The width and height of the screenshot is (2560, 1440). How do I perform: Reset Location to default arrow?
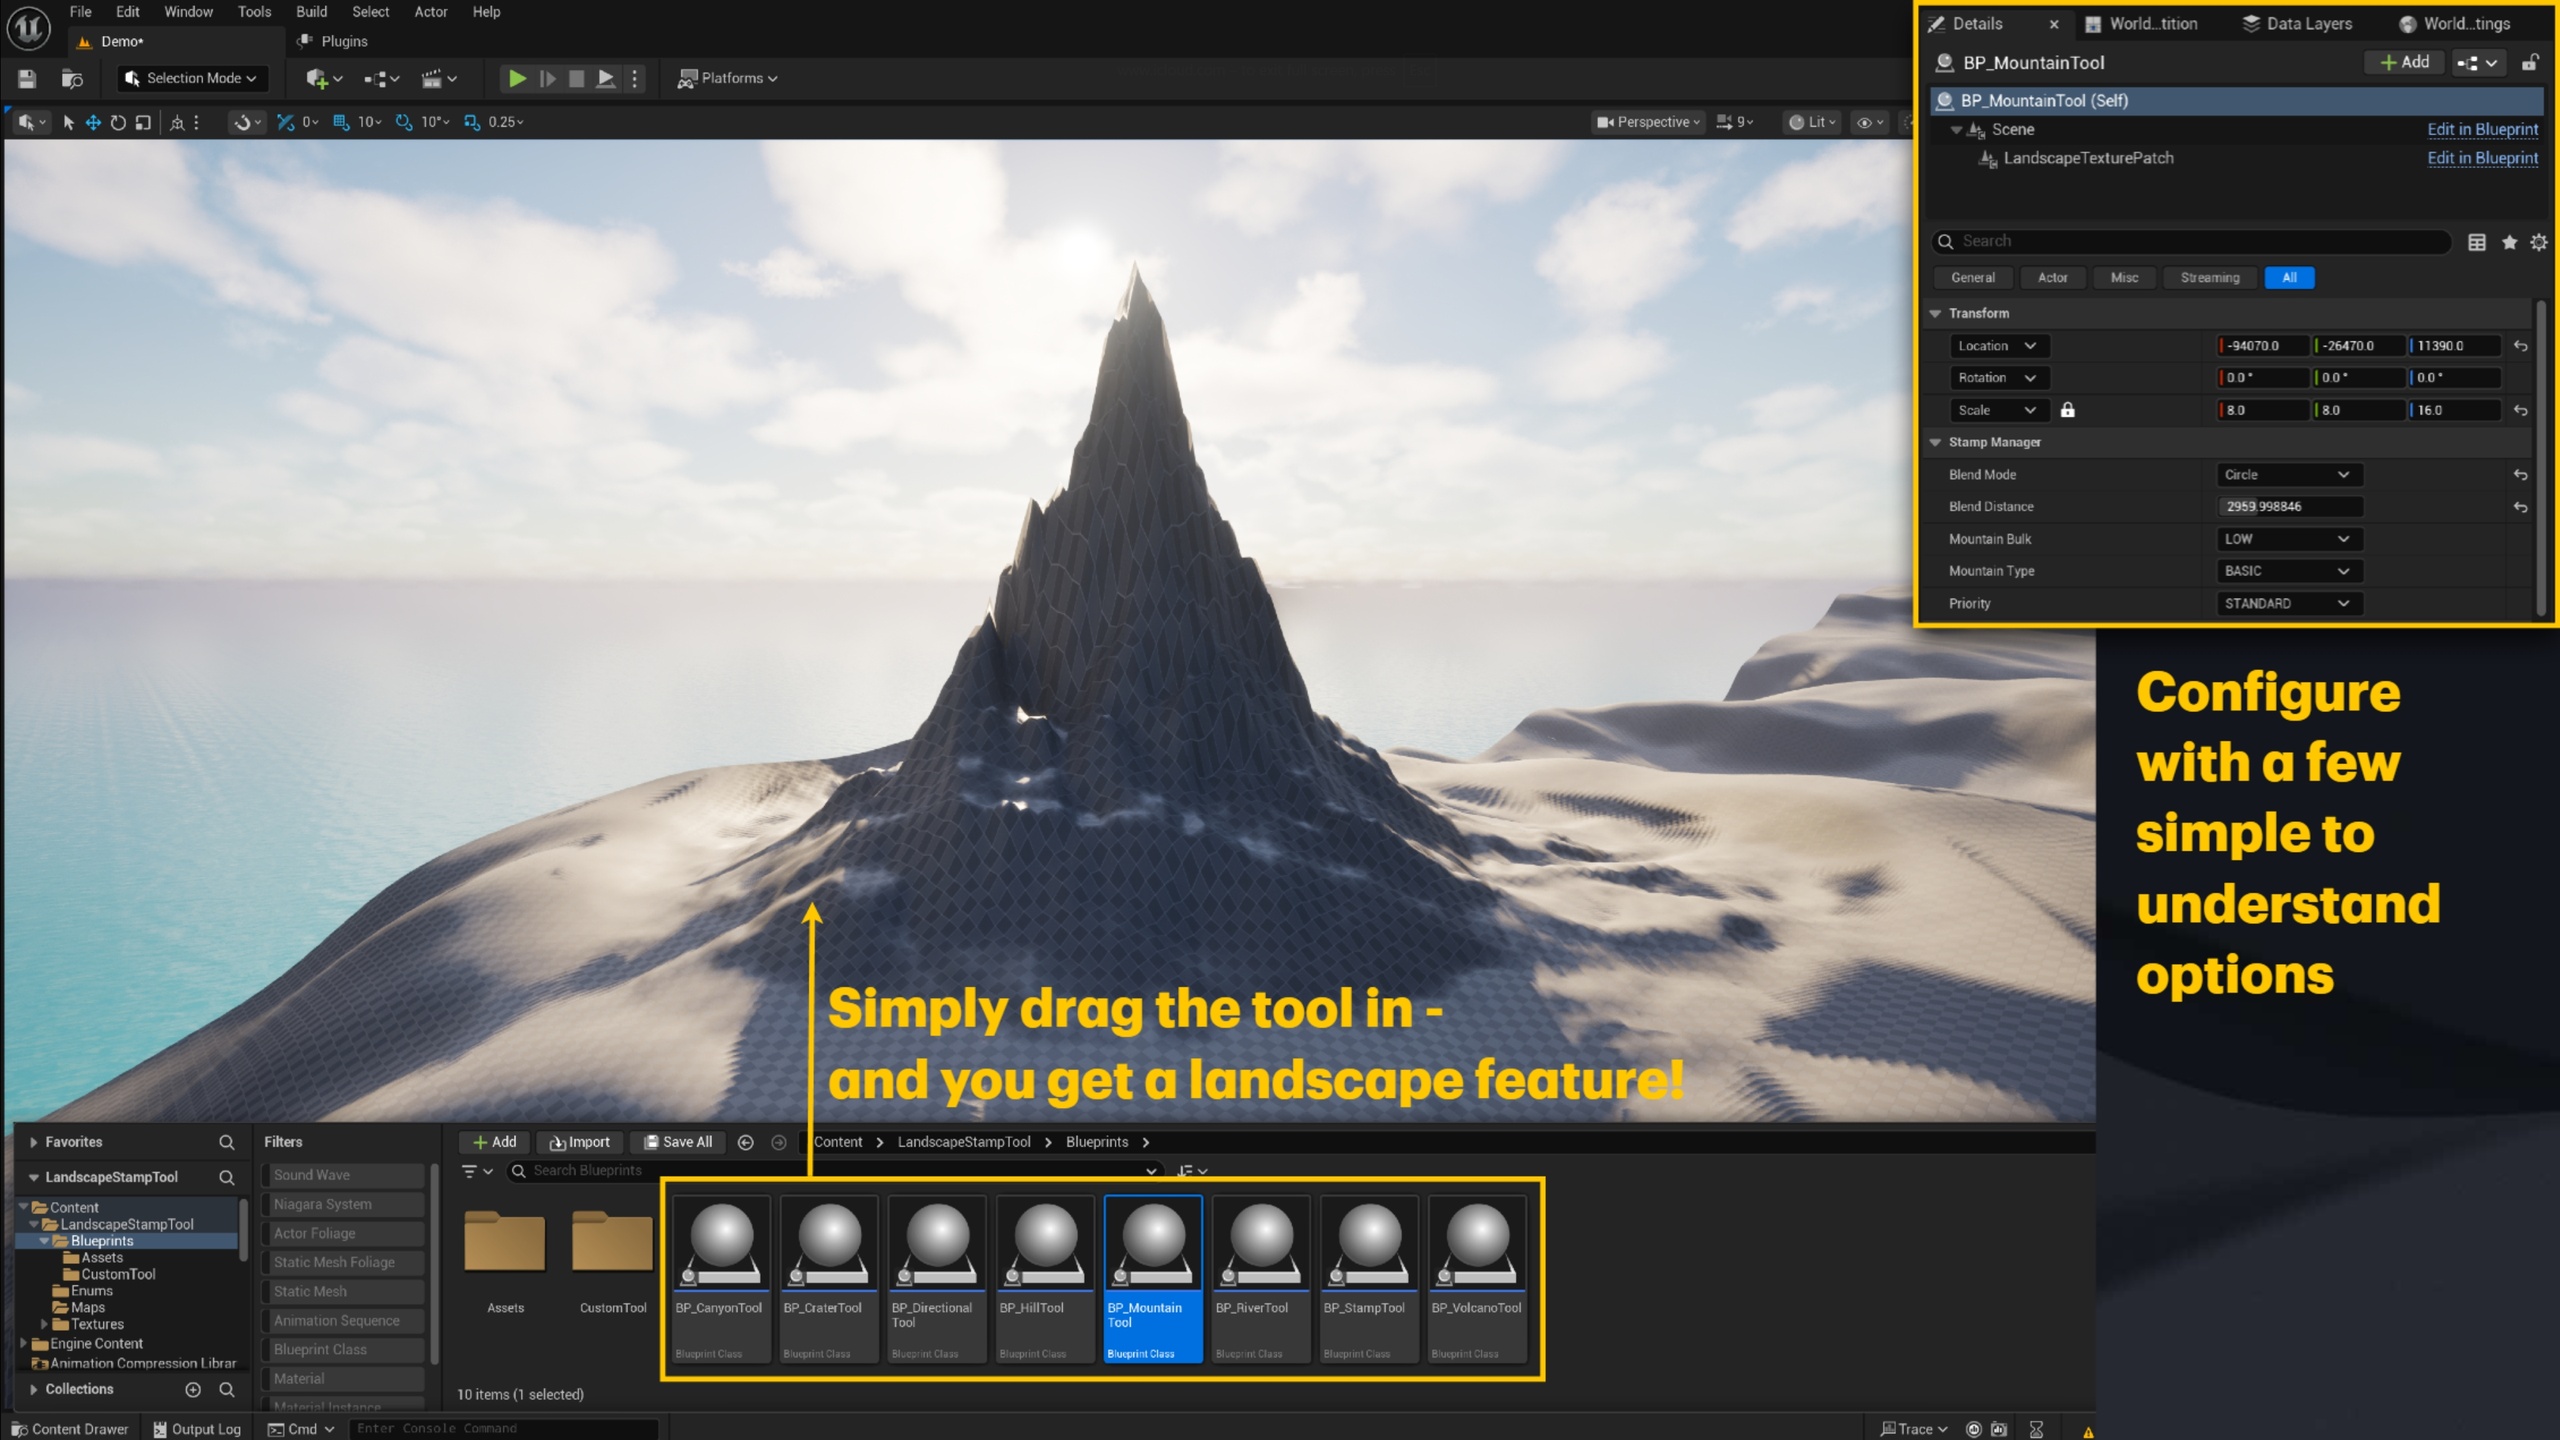(x=2520, y=346)
